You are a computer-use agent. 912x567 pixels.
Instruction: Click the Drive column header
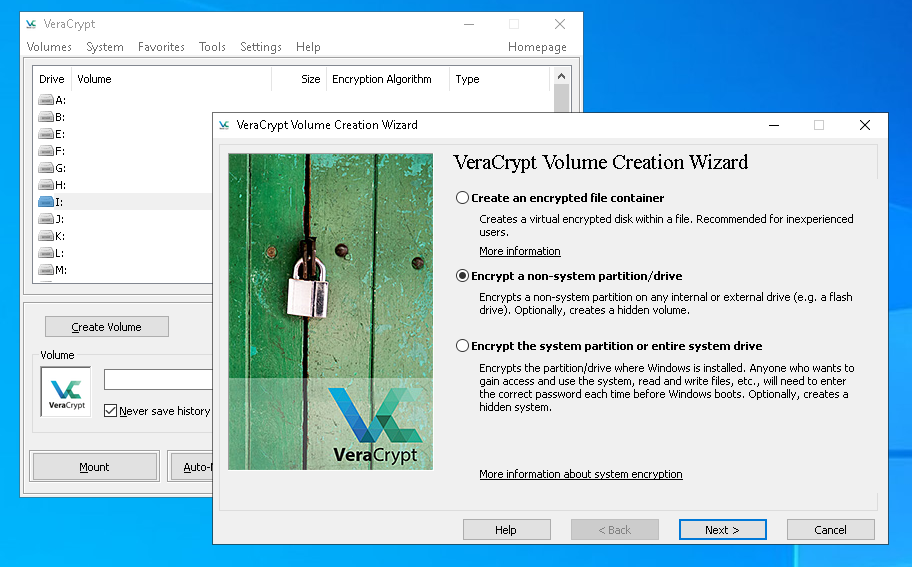pos(52,79)
